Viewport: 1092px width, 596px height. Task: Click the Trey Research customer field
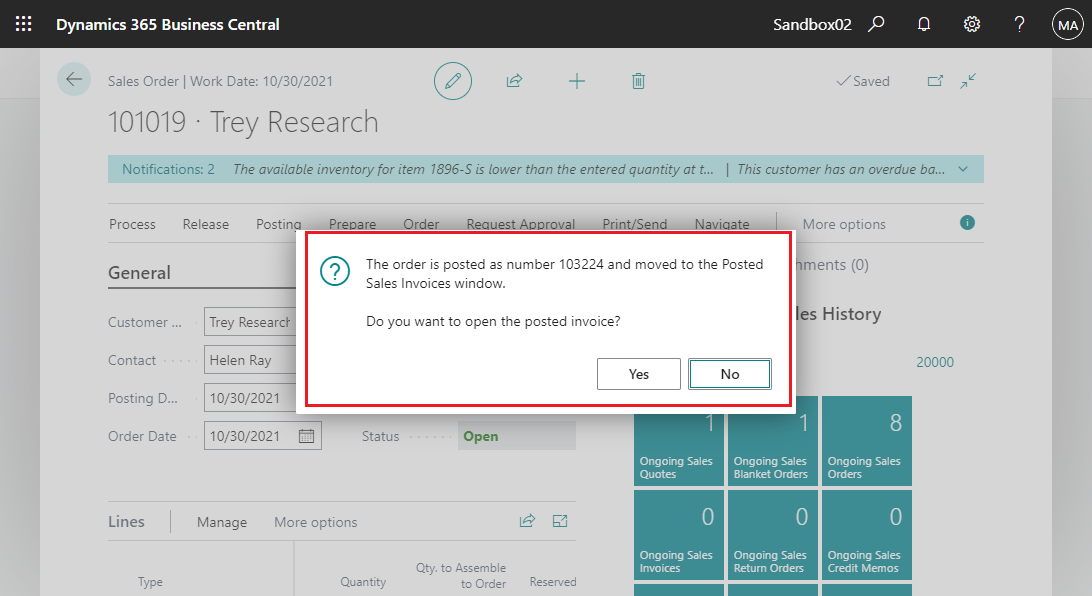point(250,322)
